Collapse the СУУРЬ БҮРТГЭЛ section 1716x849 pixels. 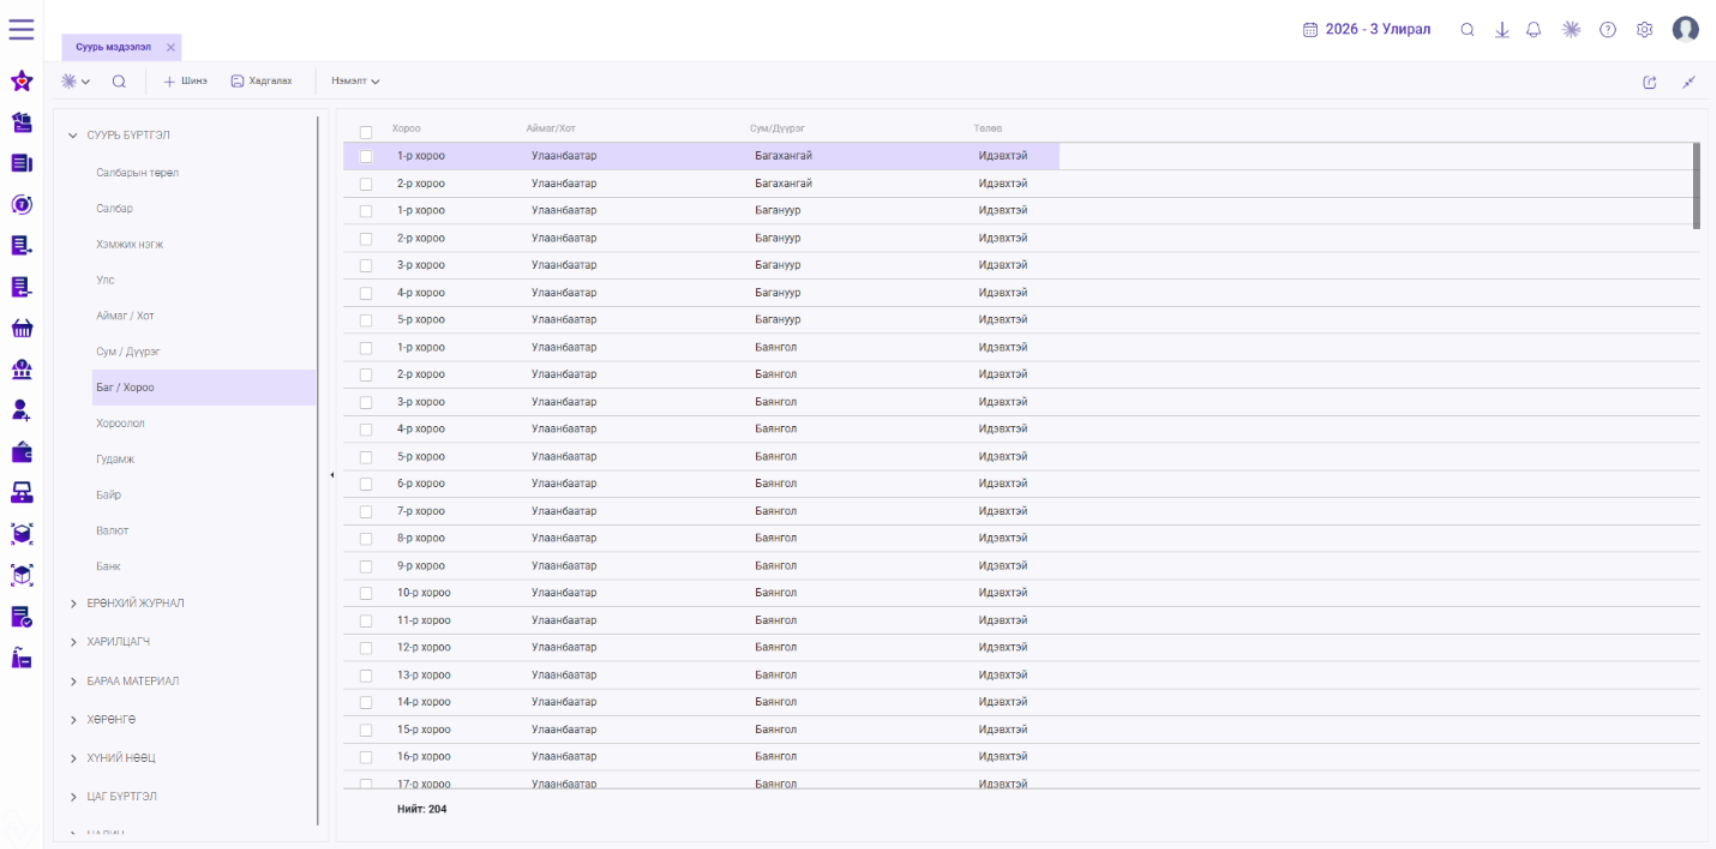click(72, 135)
